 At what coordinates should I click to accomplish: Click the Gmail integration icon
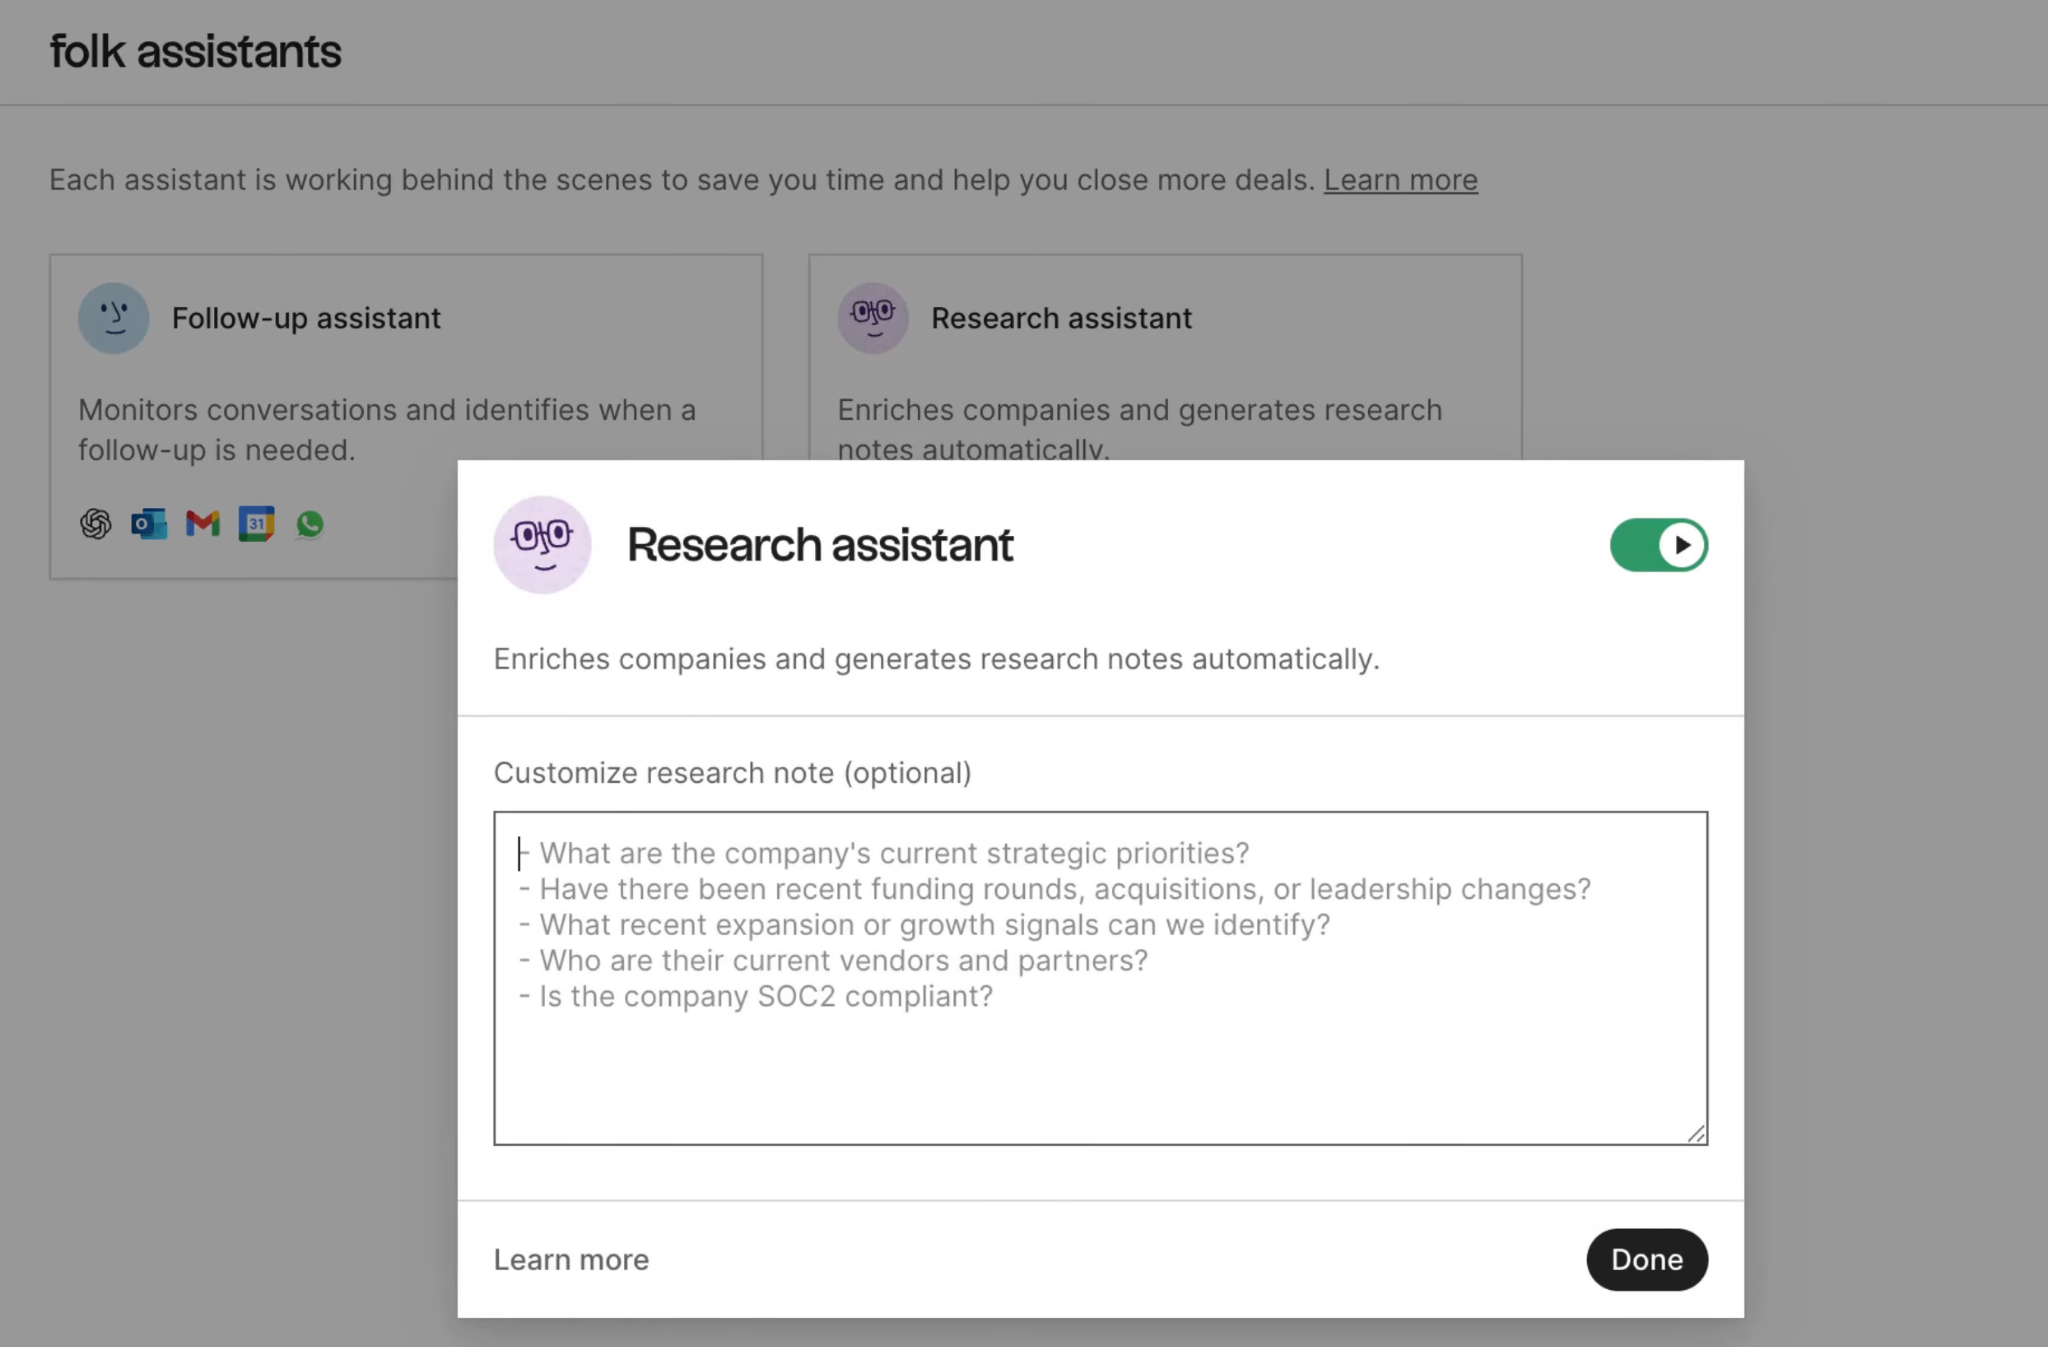203,524
